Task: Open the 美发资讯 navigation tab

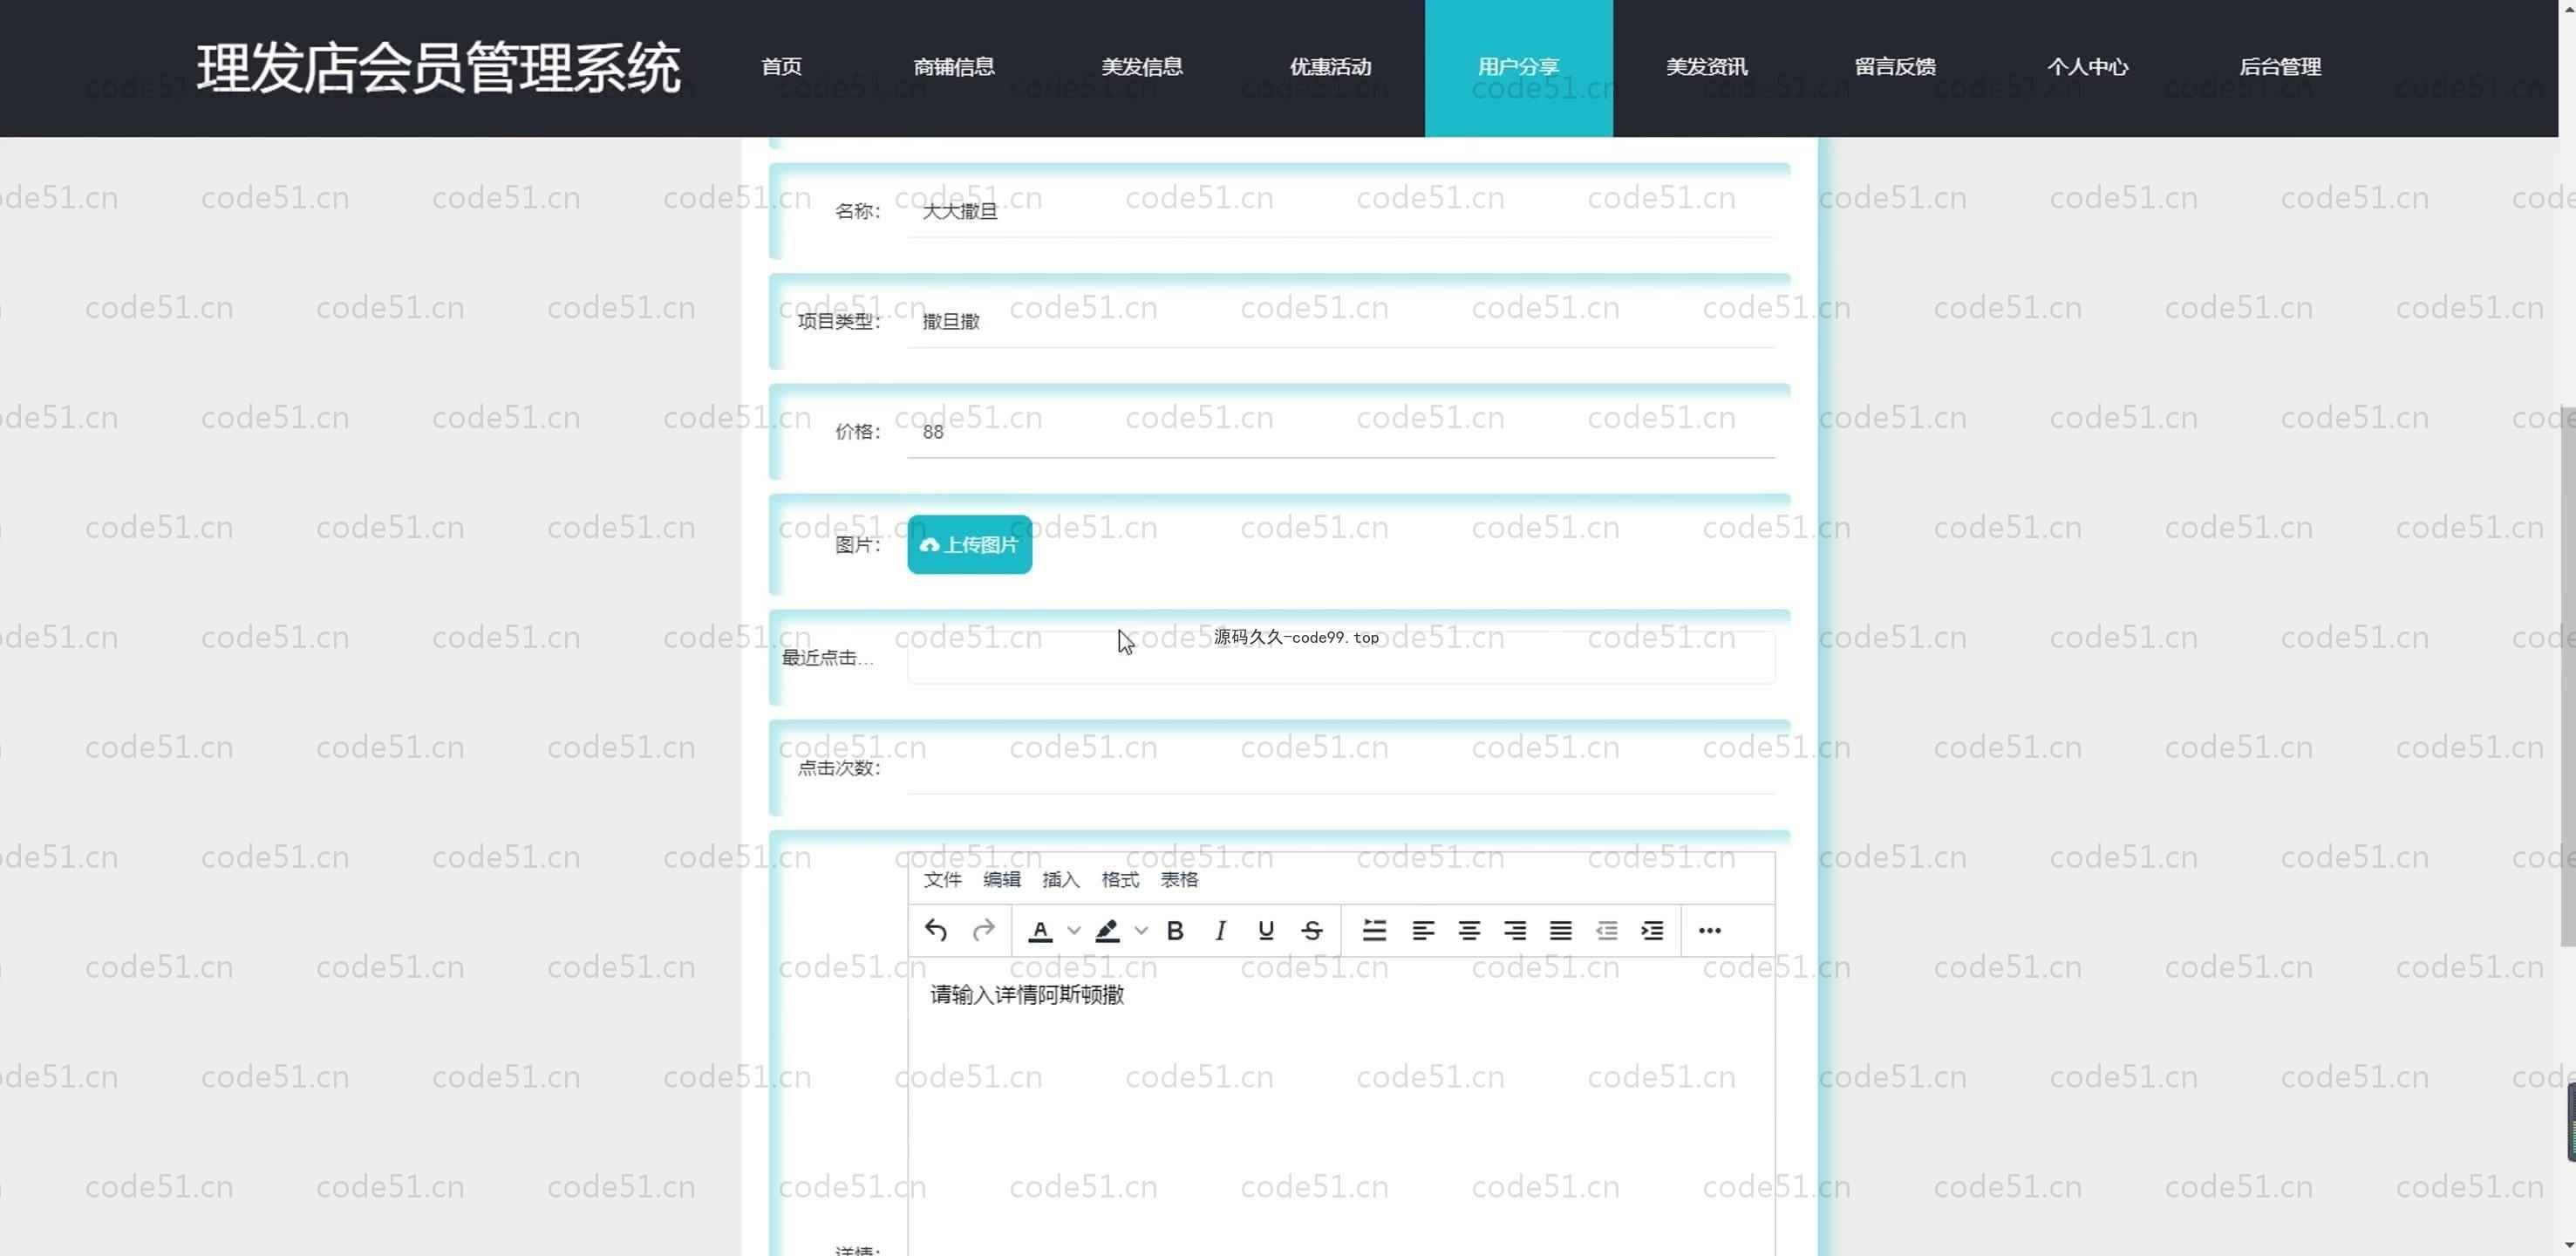Action: 1707,67
